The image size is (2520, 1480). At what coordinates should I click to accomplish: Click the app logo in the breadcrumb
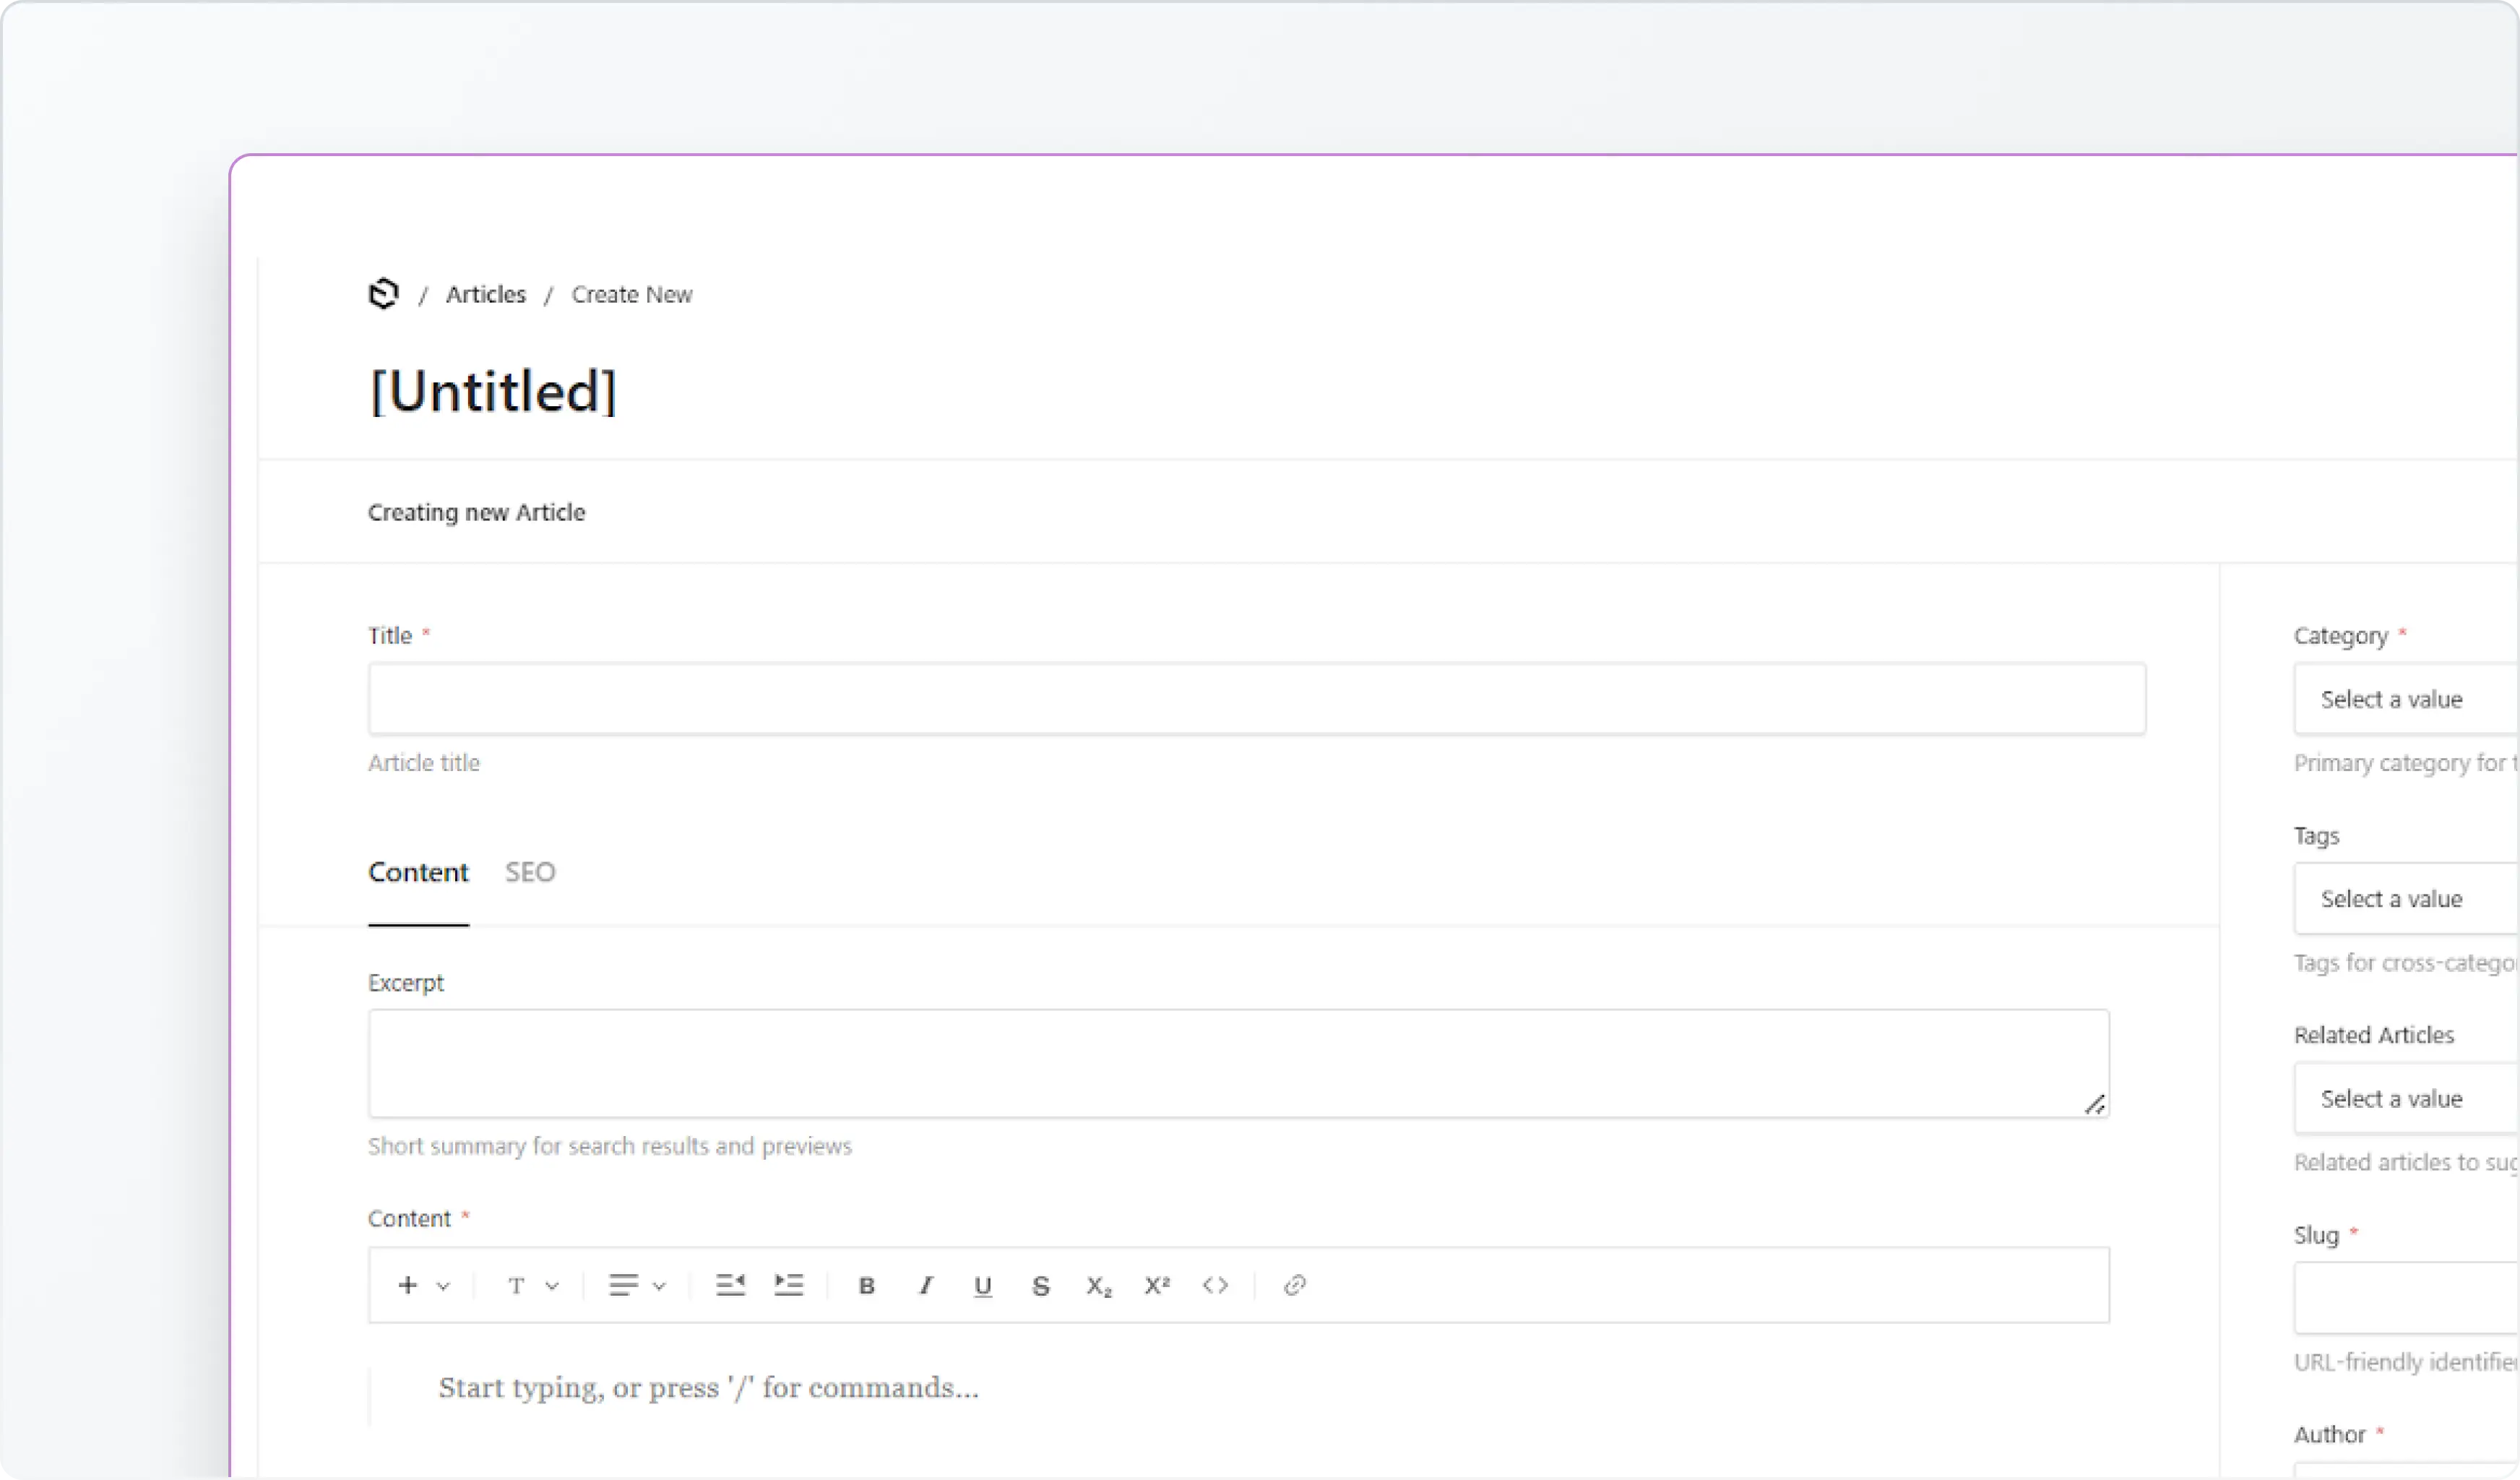383,293
